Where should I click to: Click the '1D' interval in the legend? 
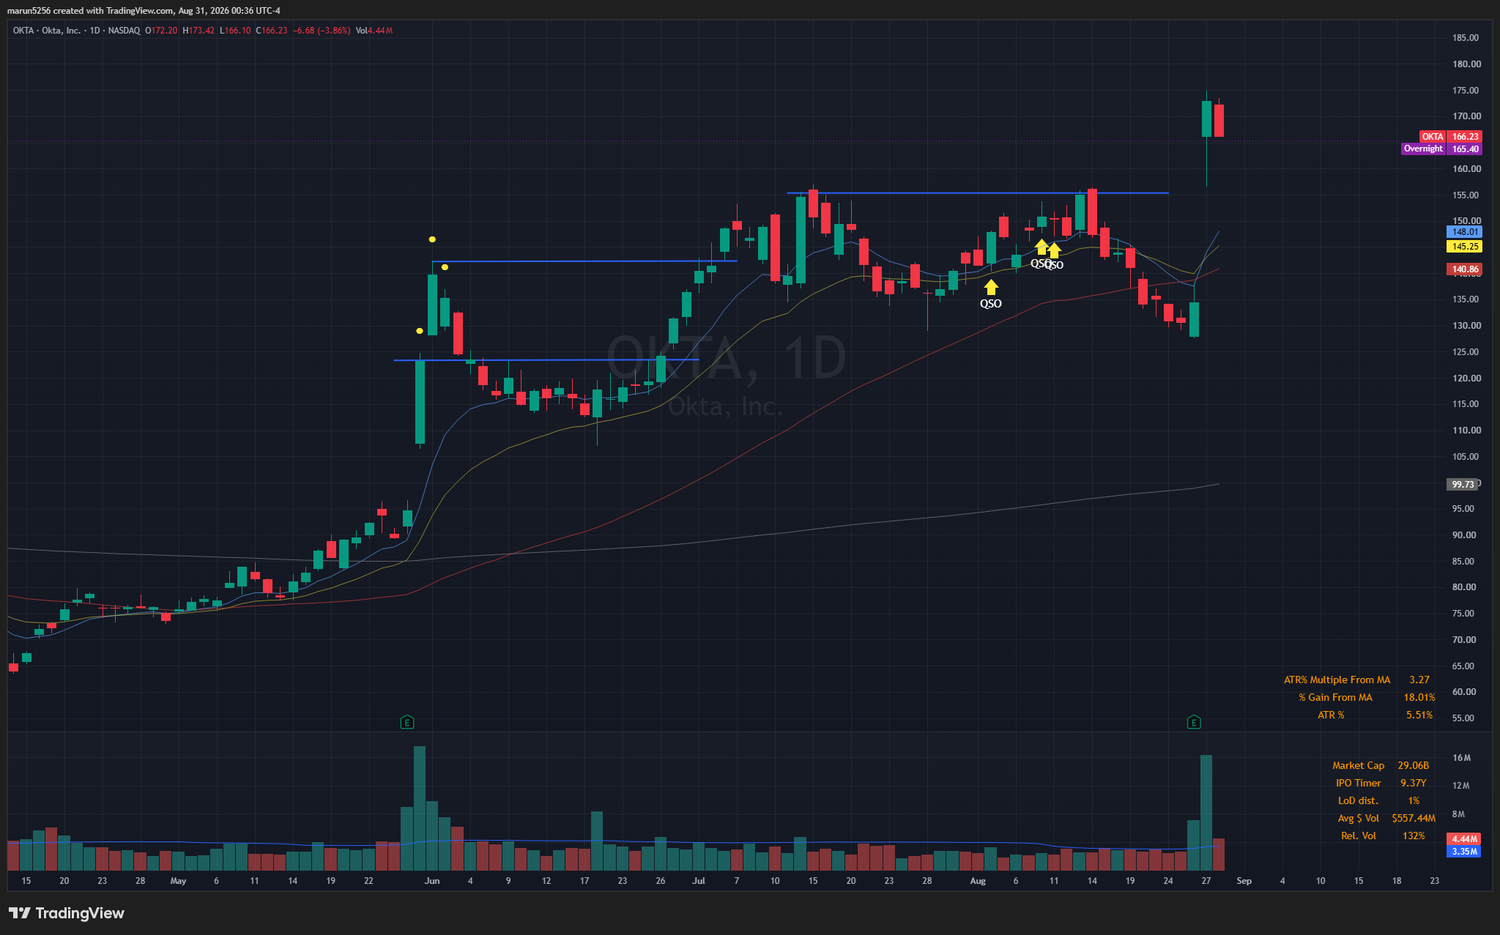[95, 31]
